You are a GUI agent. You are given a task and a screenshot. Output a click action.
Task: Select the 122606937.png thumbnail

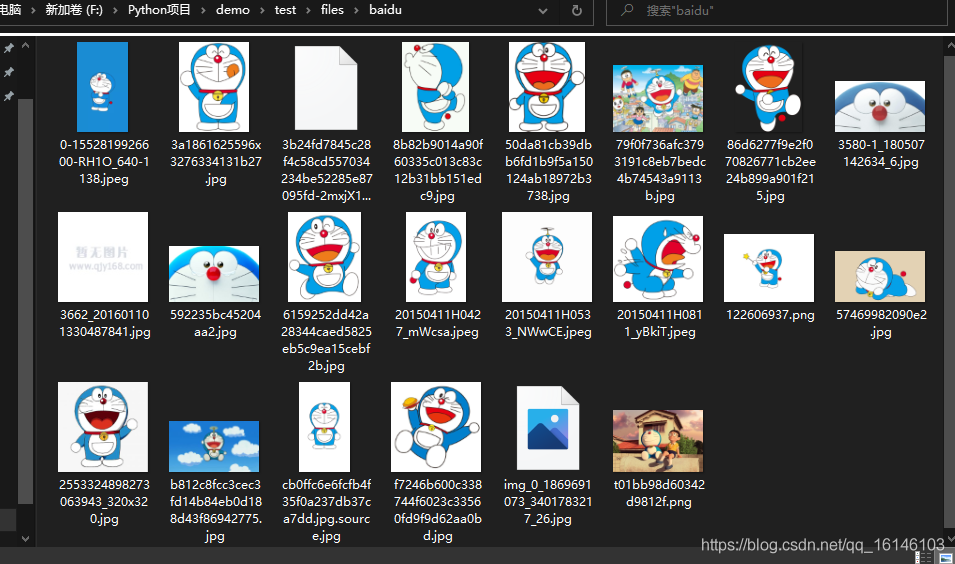pos(769,267)
